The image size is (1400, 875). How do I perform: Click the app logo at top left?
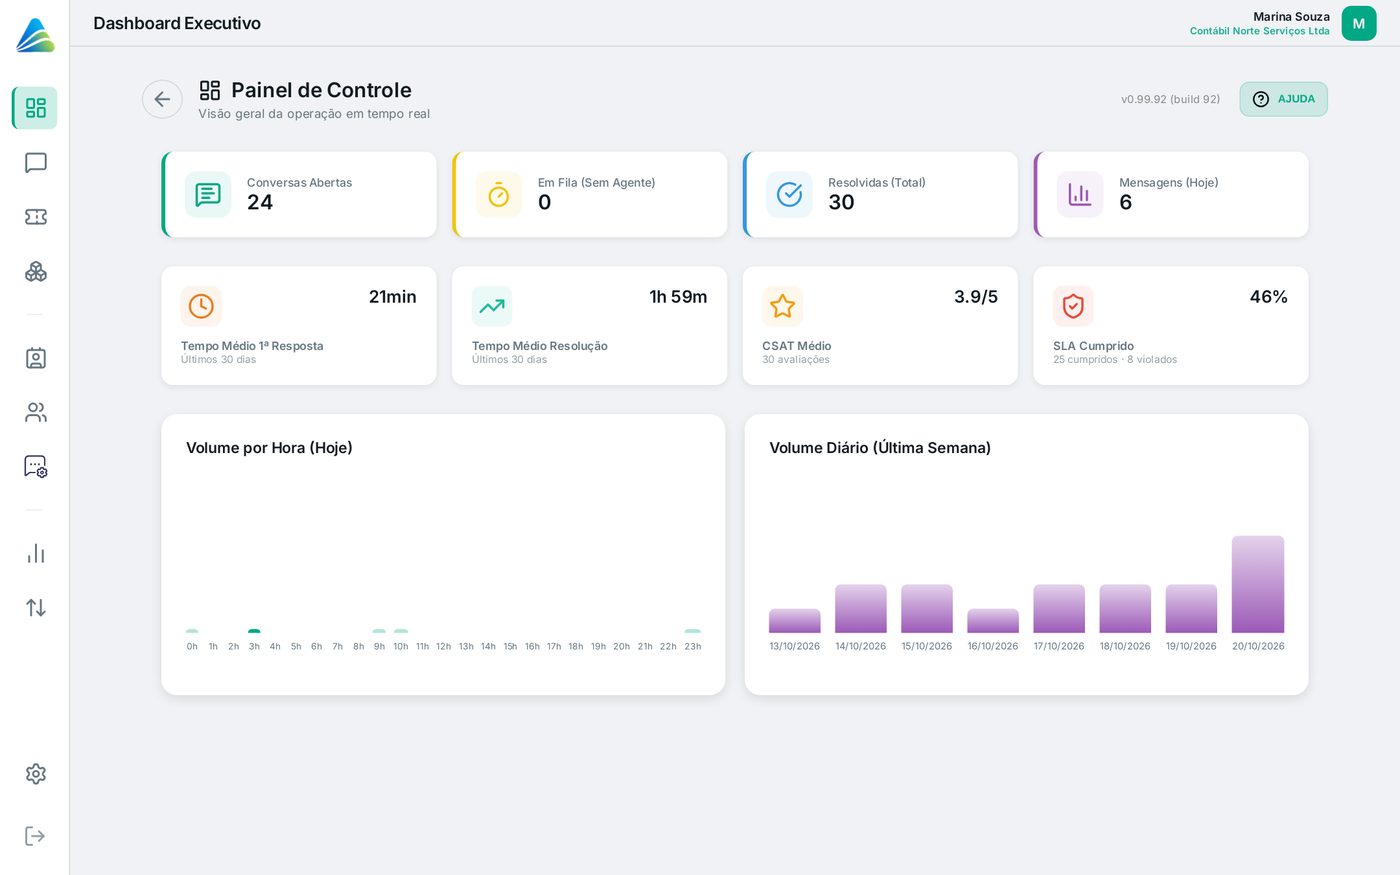pos(35,35)
